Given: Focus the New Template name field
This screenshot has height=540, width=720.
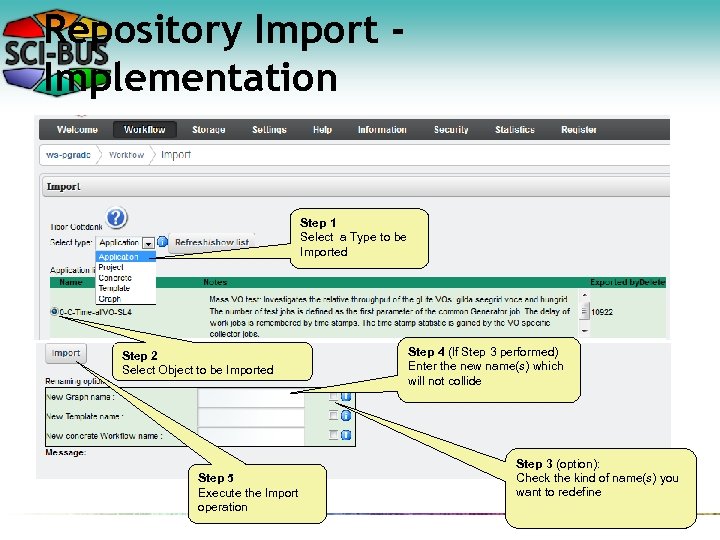Looking at the screenshot, I should 251,416.
